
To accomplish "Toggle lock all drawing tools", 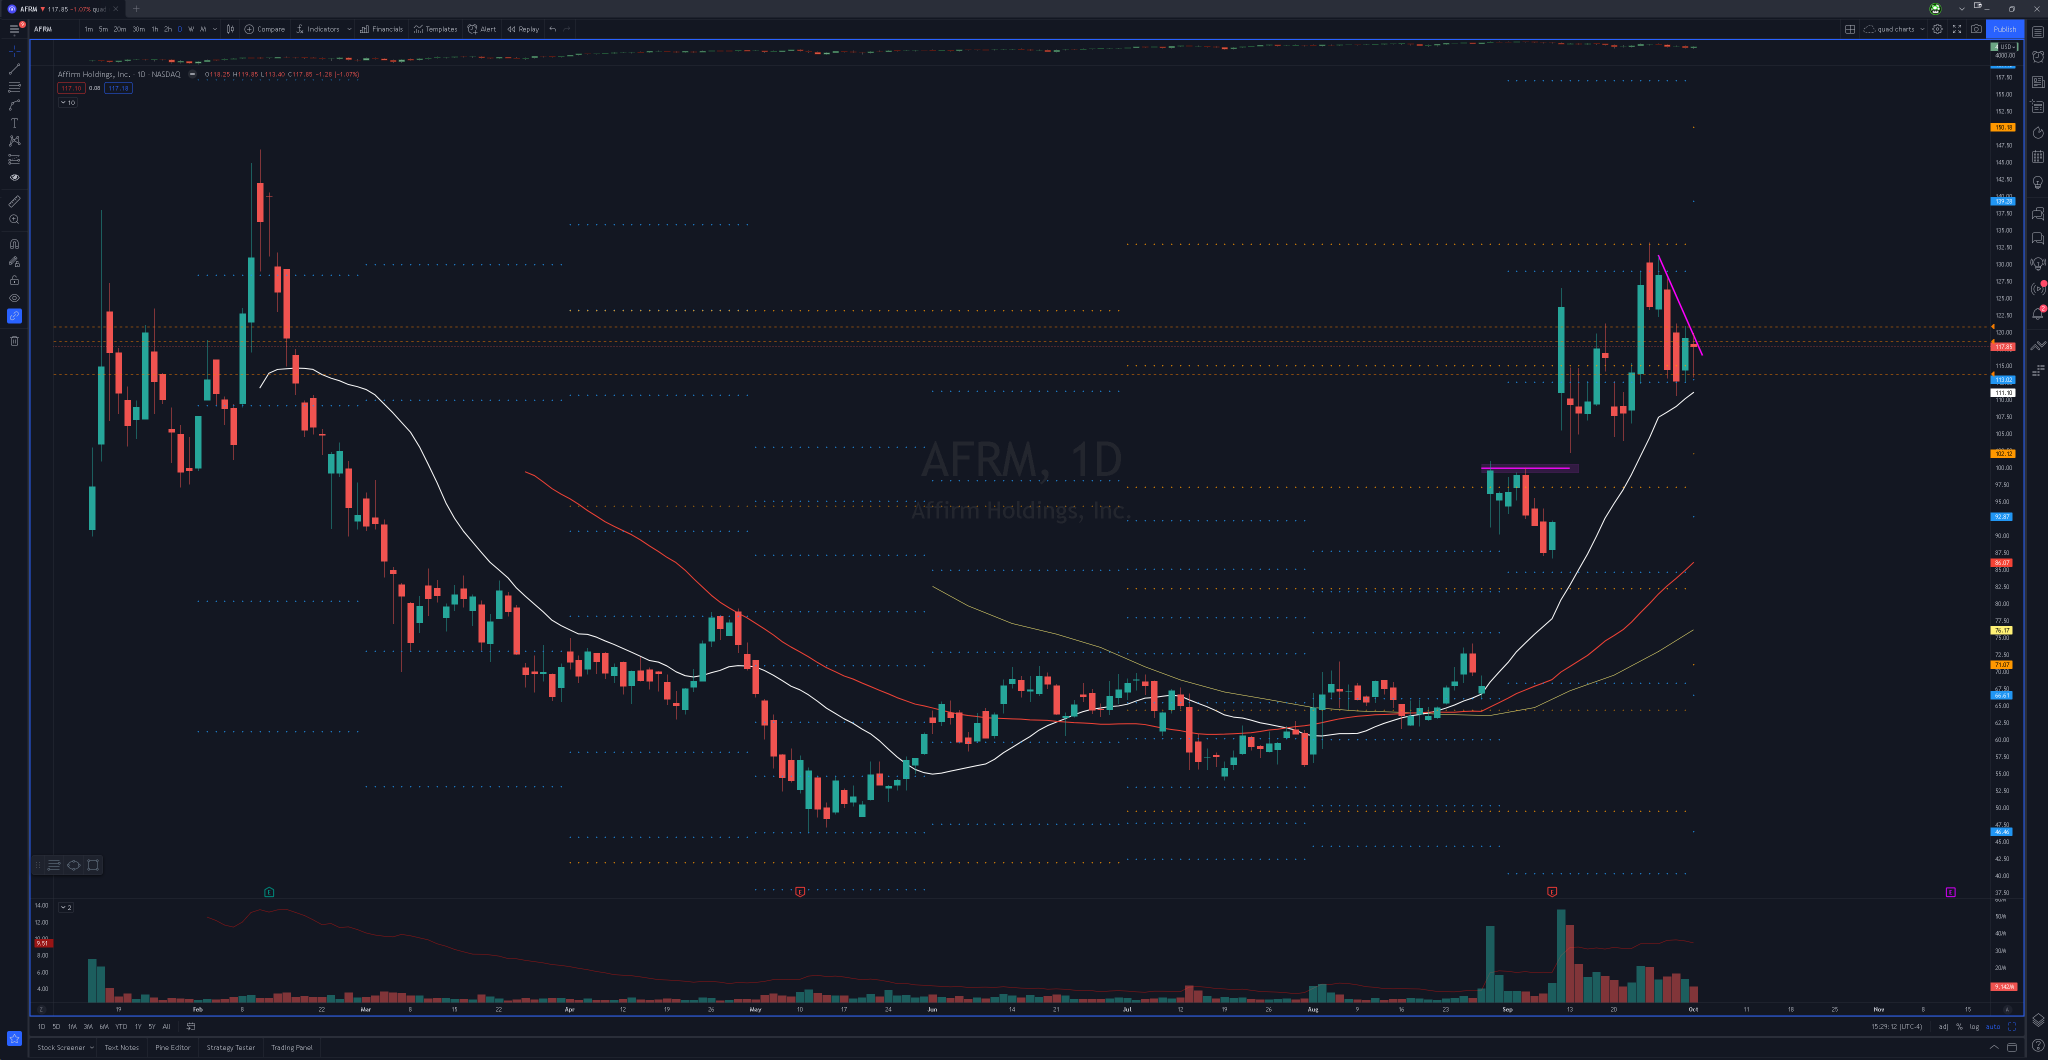I will tap(14, 280).
